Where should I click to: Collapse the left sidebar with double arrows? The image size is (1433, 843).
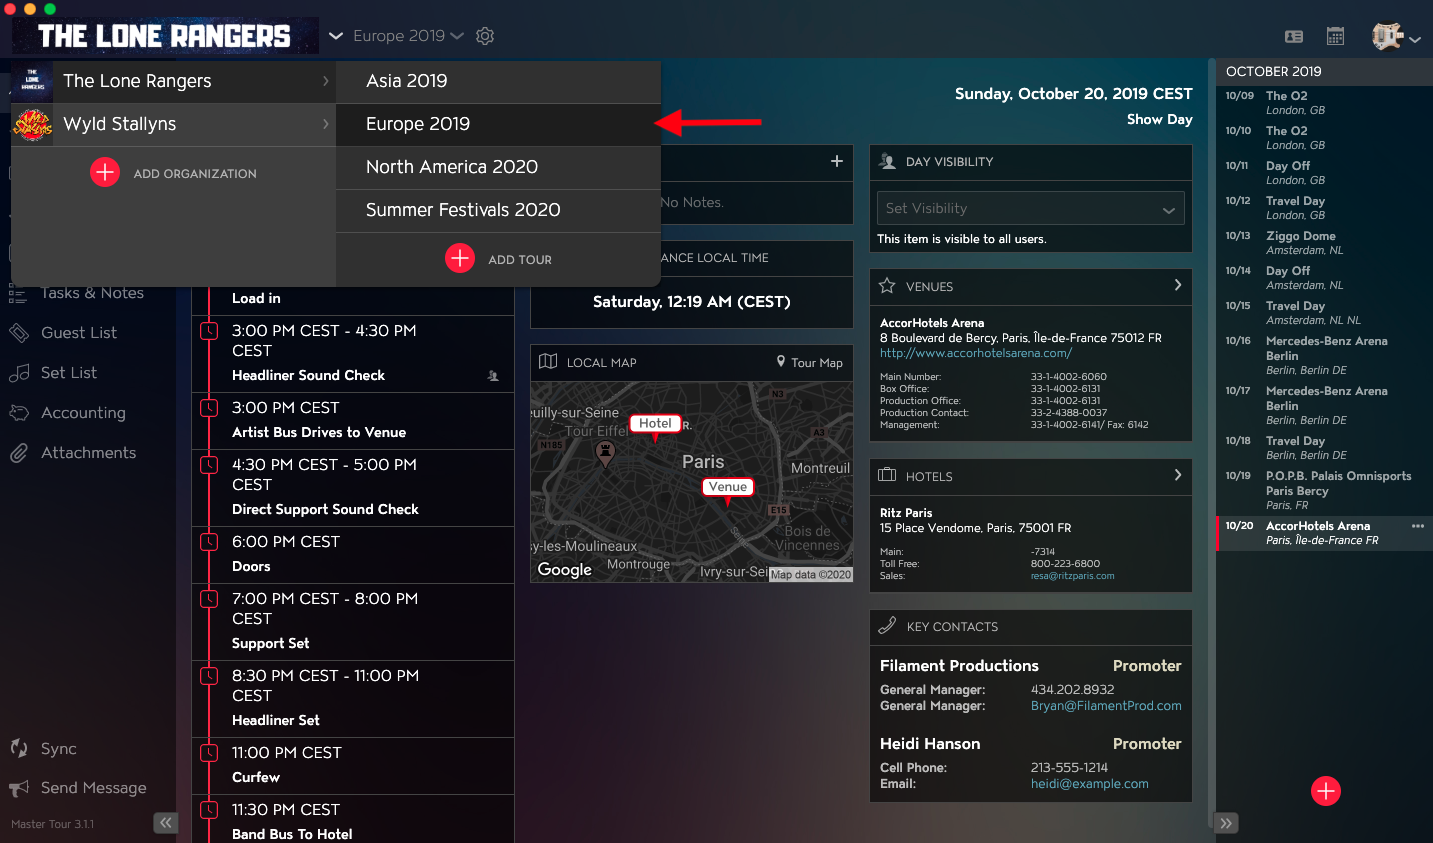click(x=165, y=823)
